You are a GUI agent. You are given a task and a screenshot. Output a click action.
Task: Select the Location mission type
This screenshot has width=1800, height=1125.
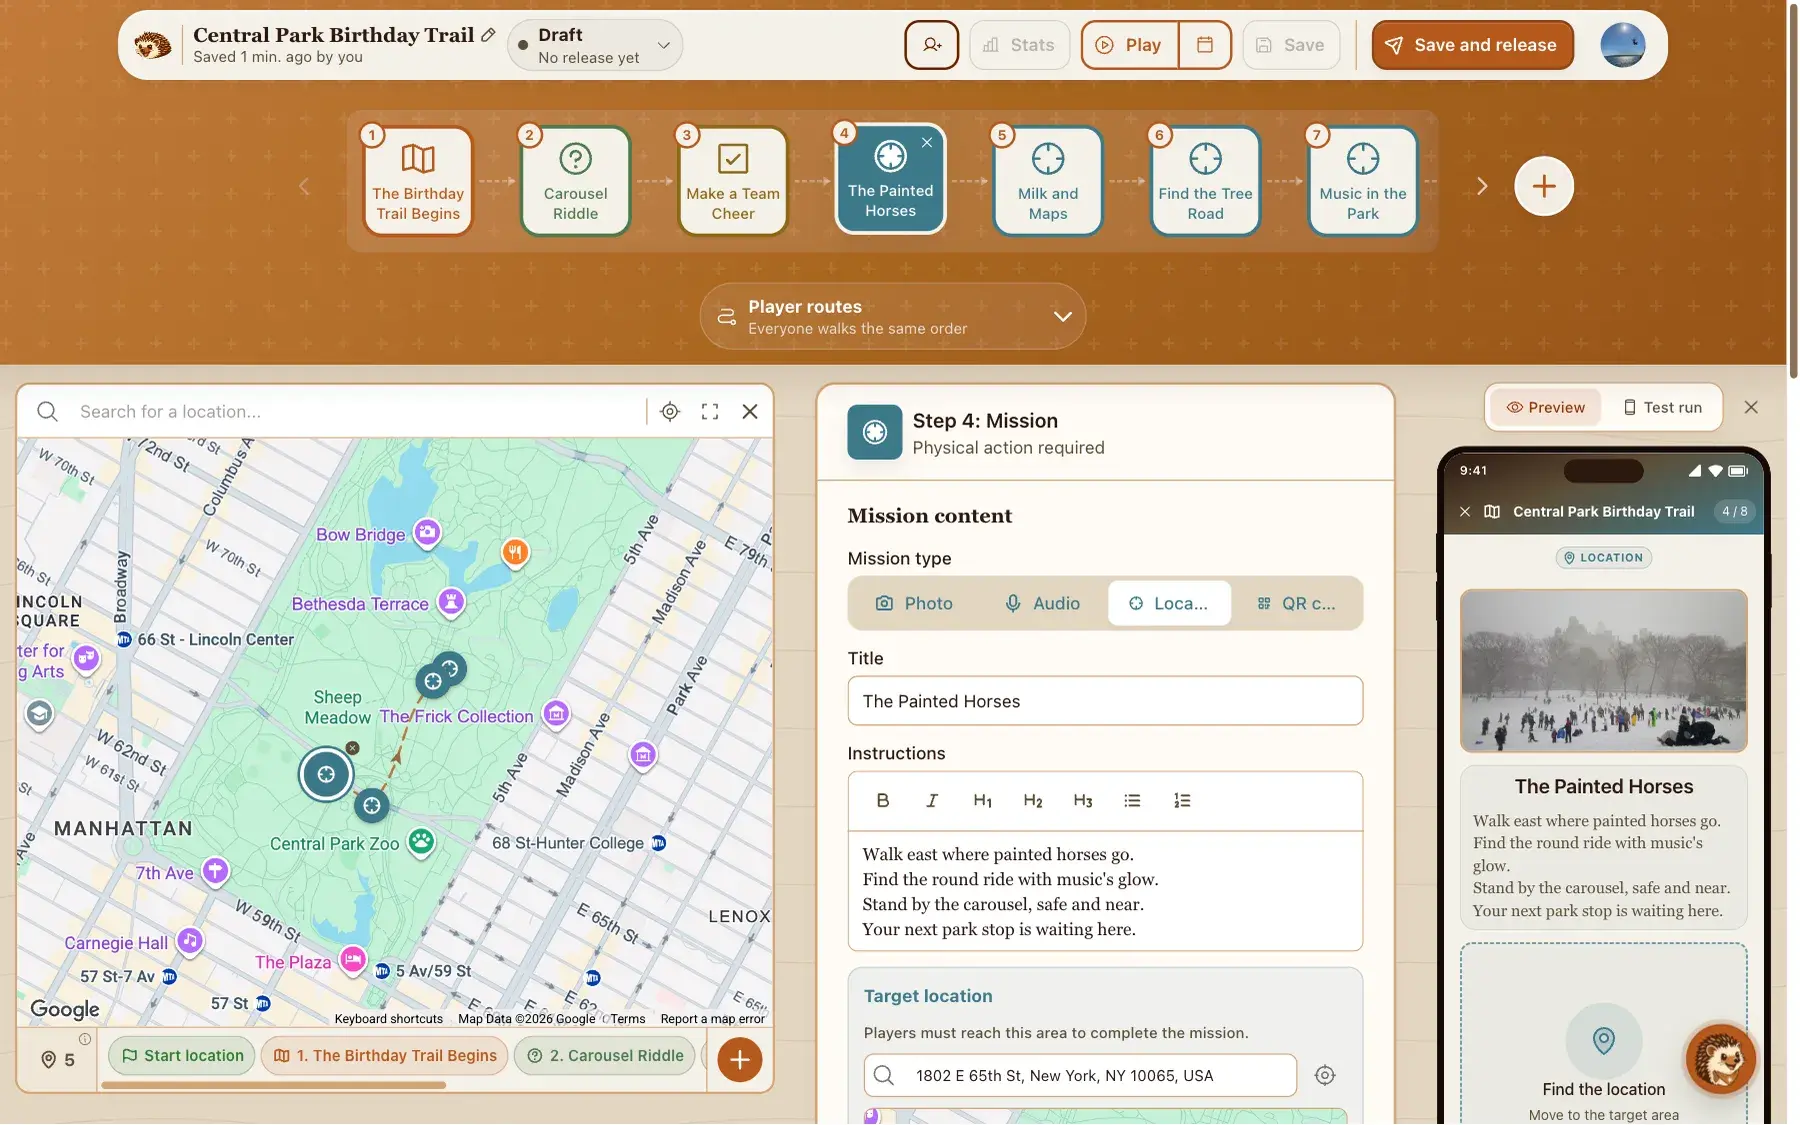1169,604
